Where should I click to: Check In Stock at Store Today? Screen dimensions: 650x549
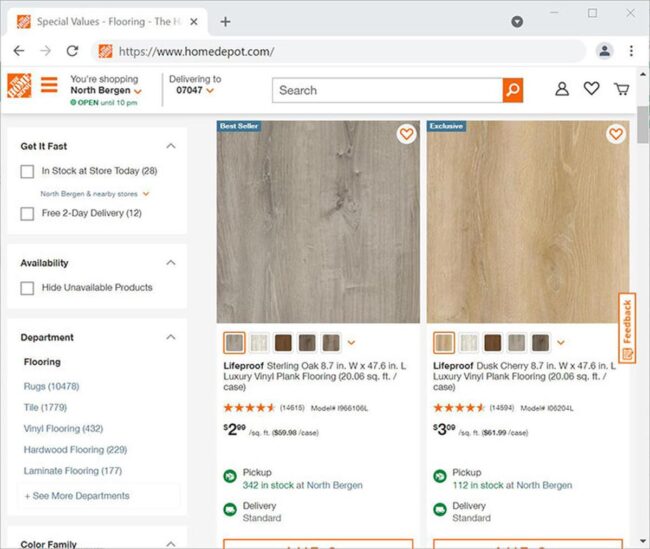pos(27,171)
